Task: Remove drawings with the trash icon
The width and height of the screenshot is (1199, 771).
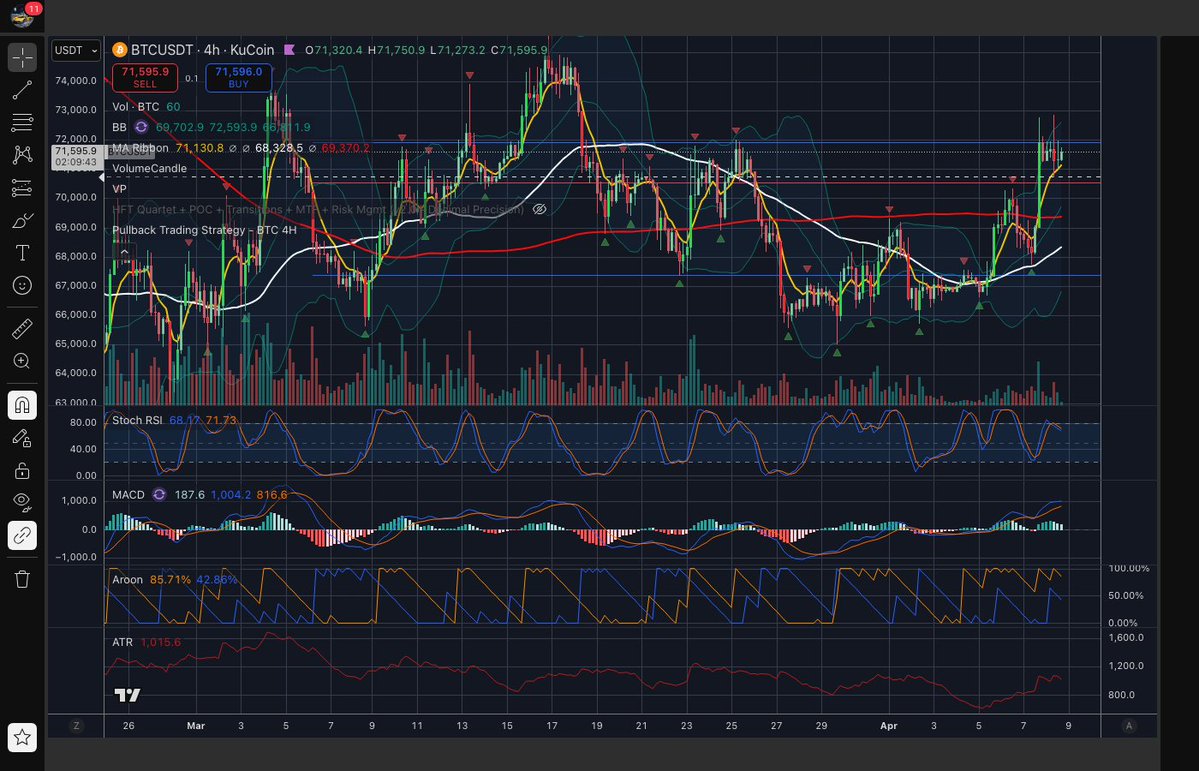Action: coord(22,578)
